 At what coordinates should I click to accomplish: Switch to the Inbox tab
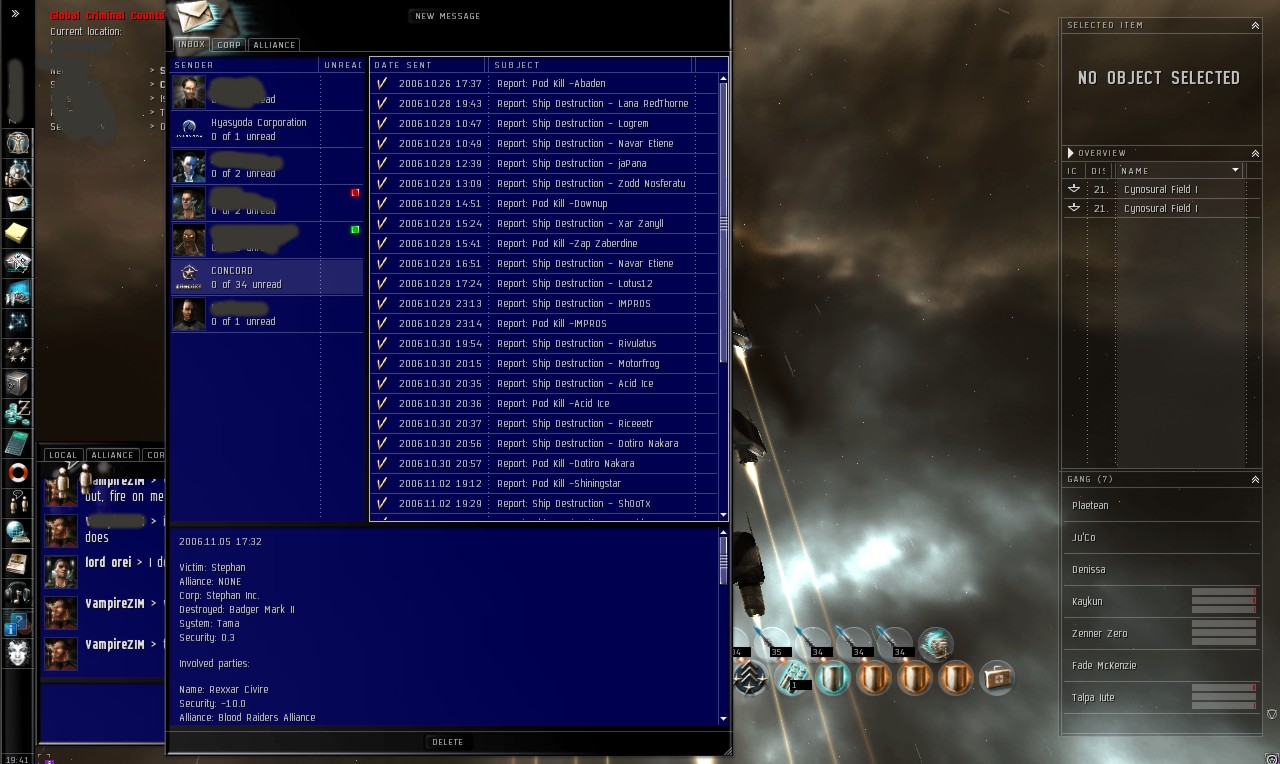coord(190,45)
